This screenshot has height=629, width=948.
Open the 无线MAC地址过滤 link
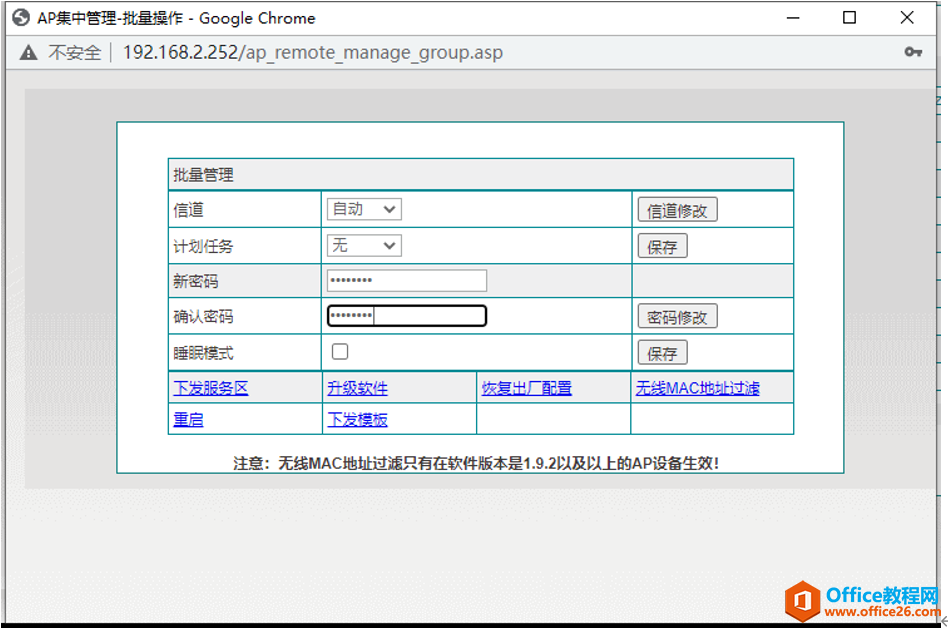tap(697, 388)
